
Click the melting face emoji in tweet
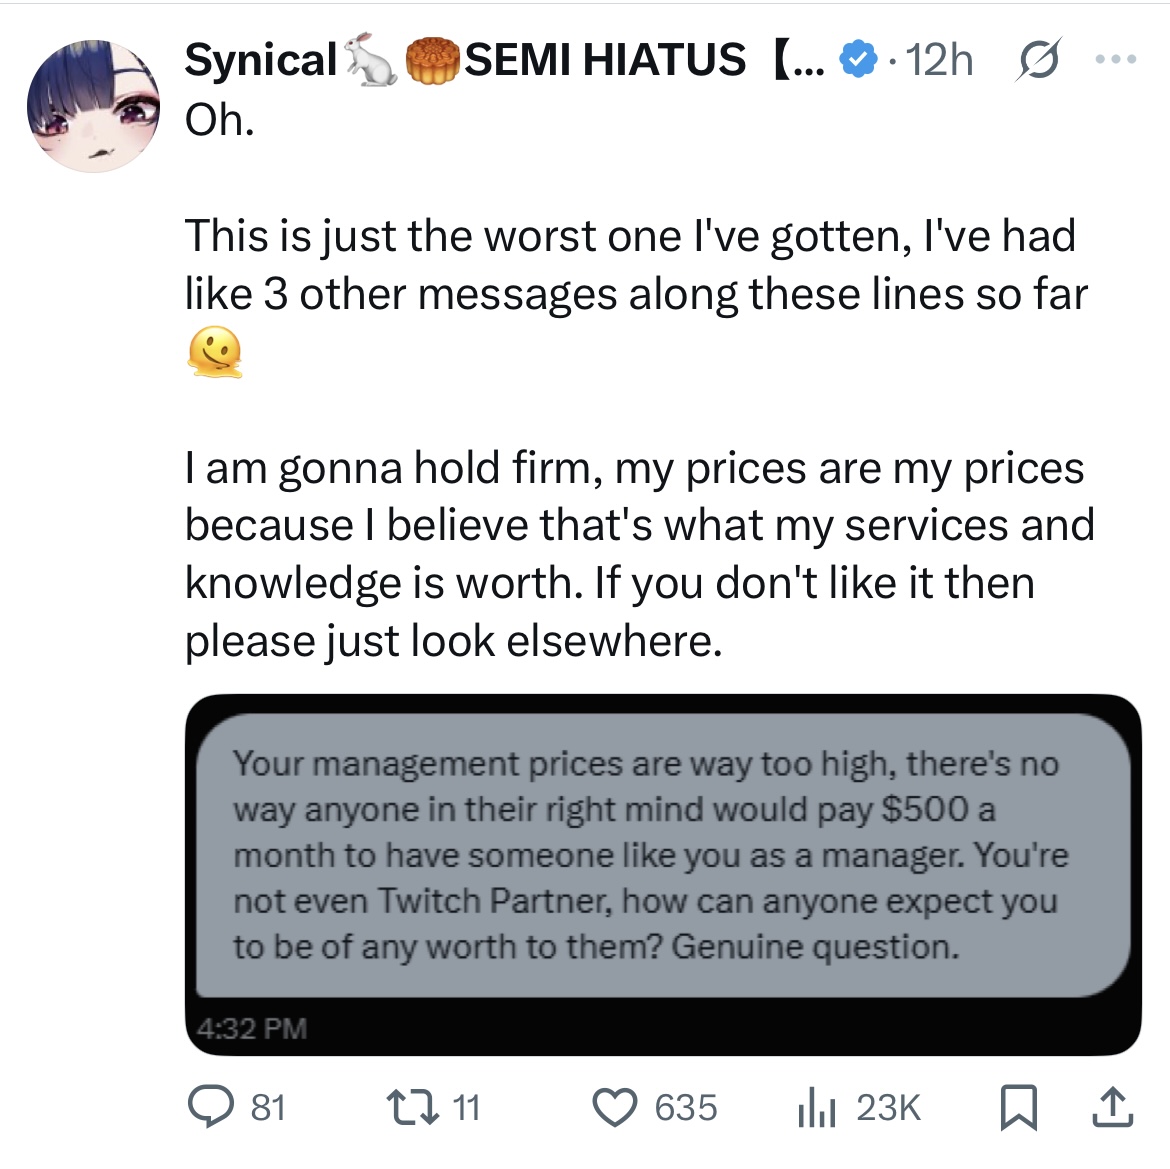coord(214,351)
